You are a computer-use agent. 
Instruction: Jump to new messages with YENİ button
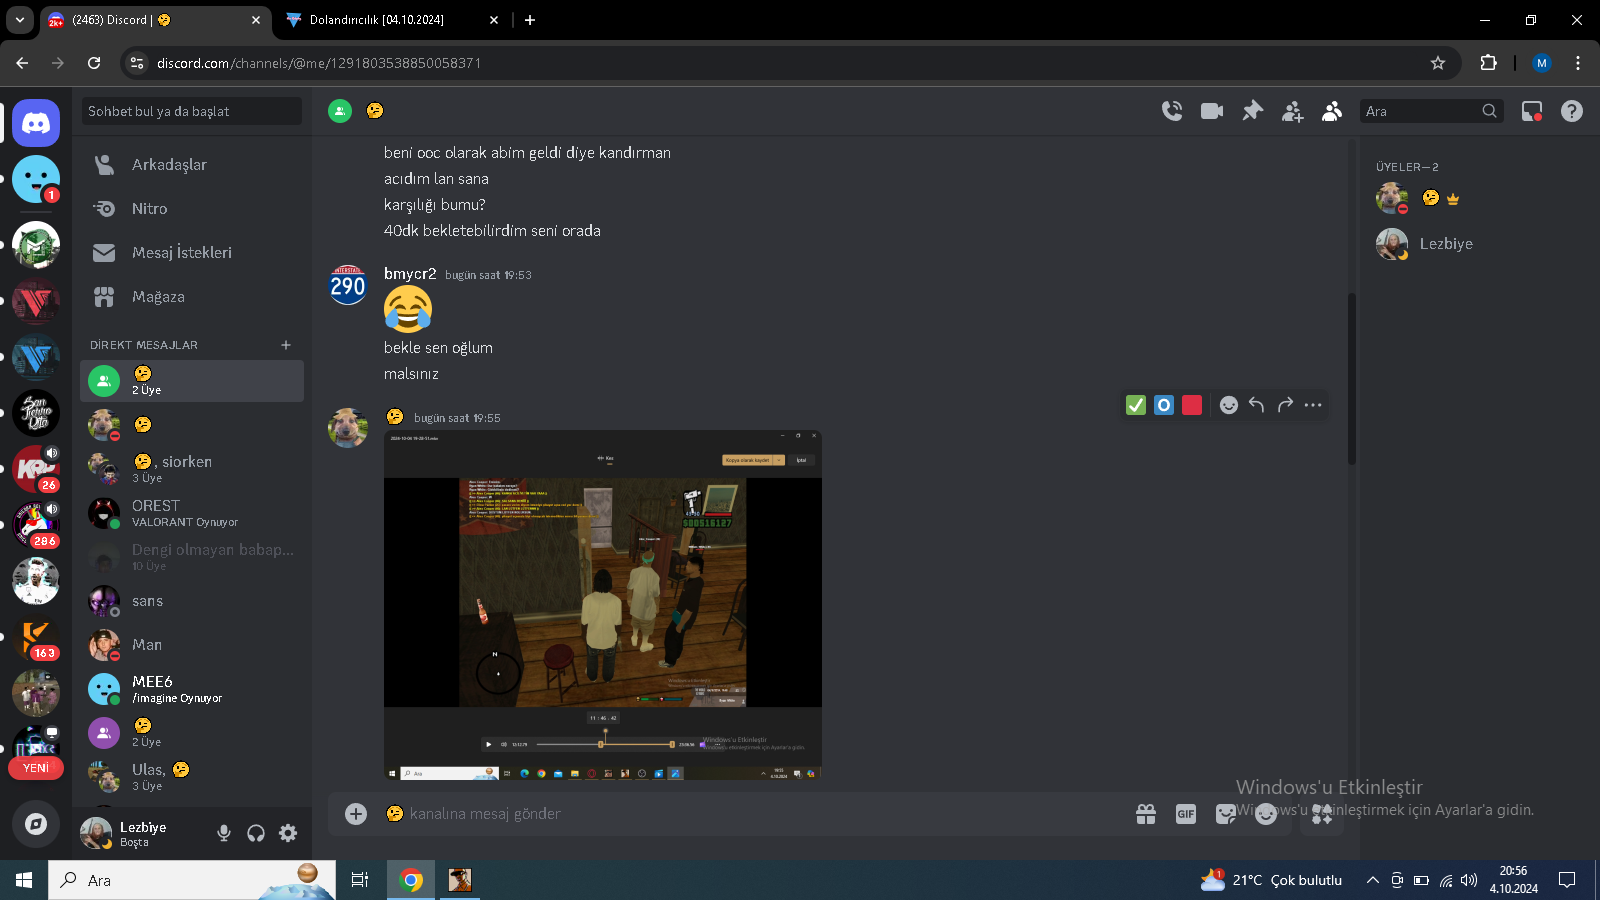[36, 768]
